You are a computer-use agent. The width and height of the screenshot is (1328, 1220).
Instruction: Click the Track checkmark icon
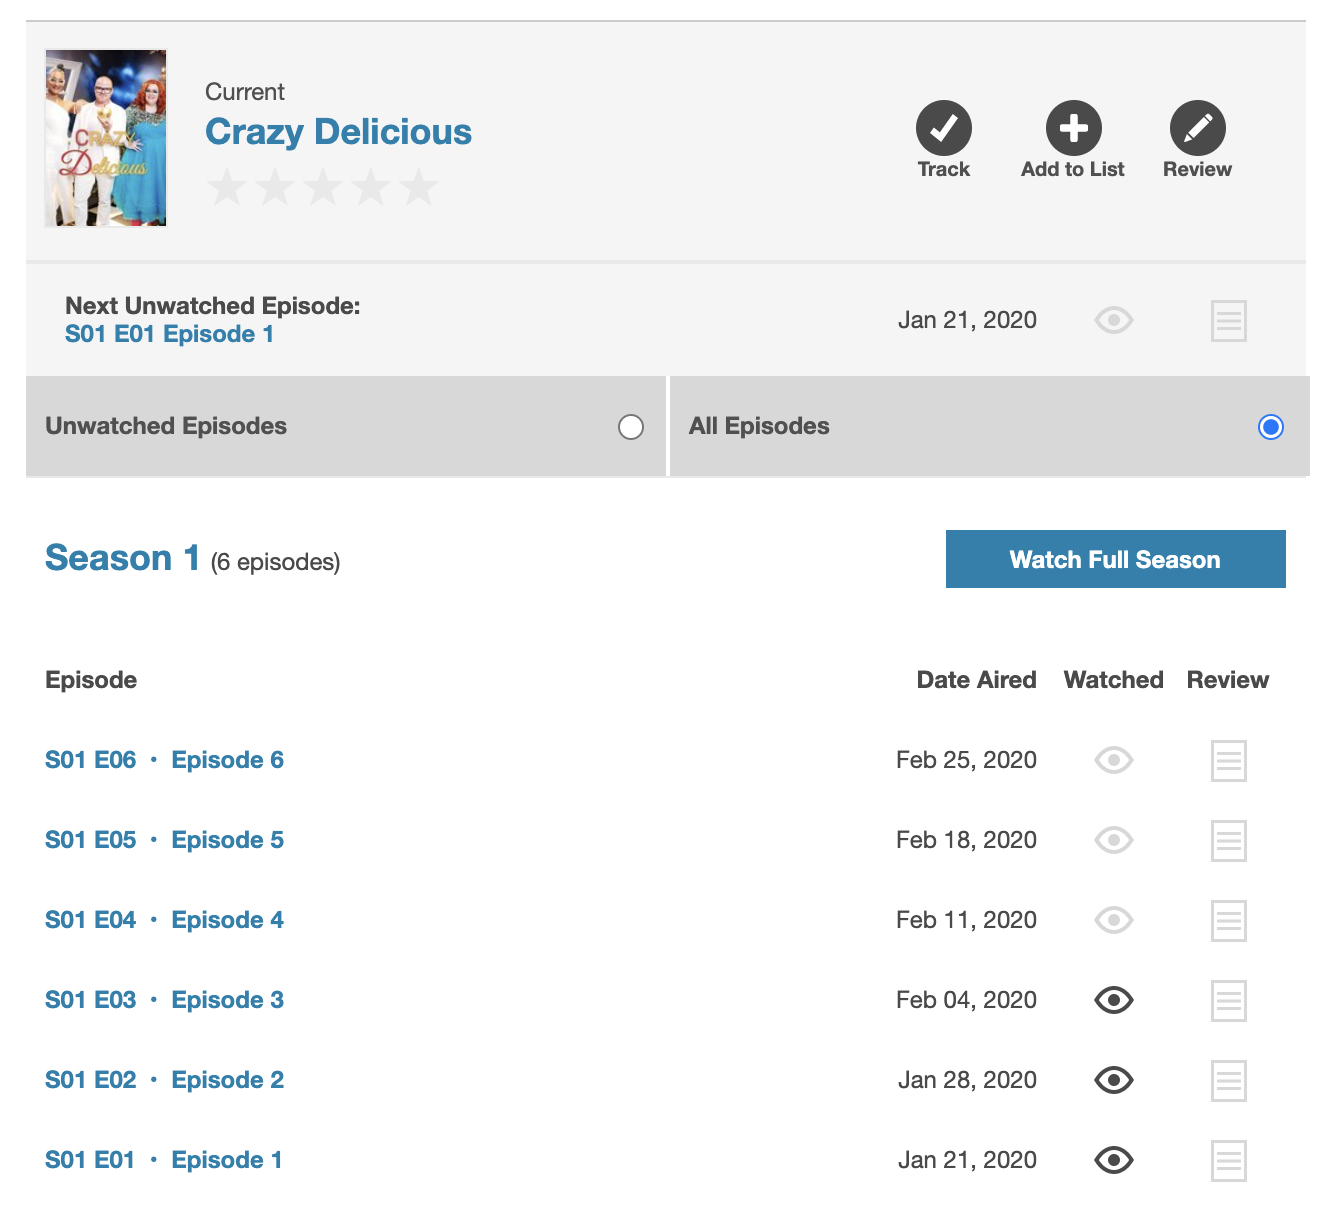tap(943, 128)
